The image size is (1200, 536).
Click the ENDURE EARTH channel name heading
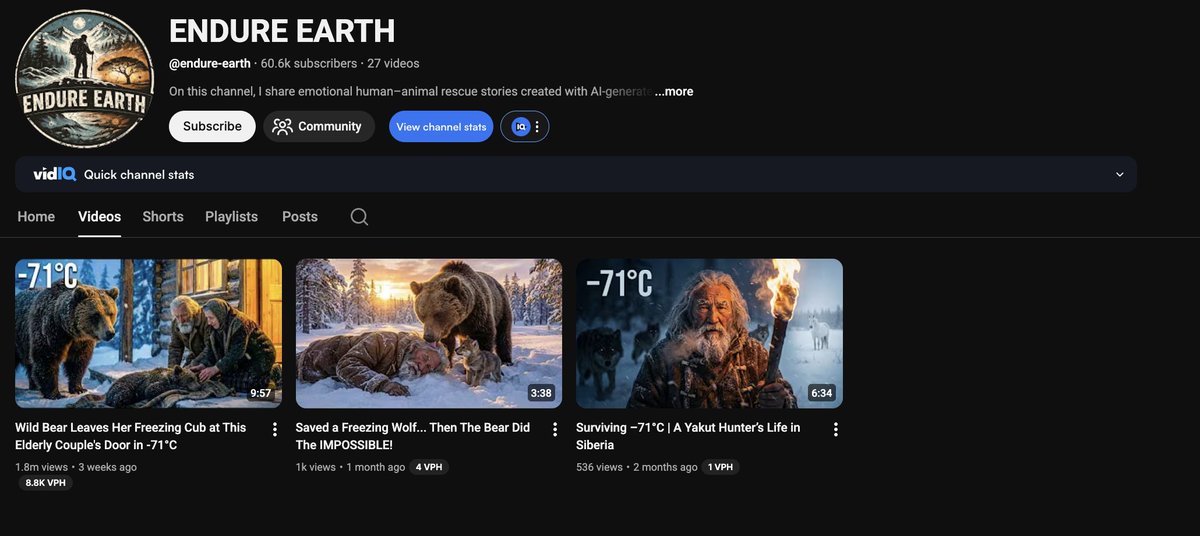point(282,31)
